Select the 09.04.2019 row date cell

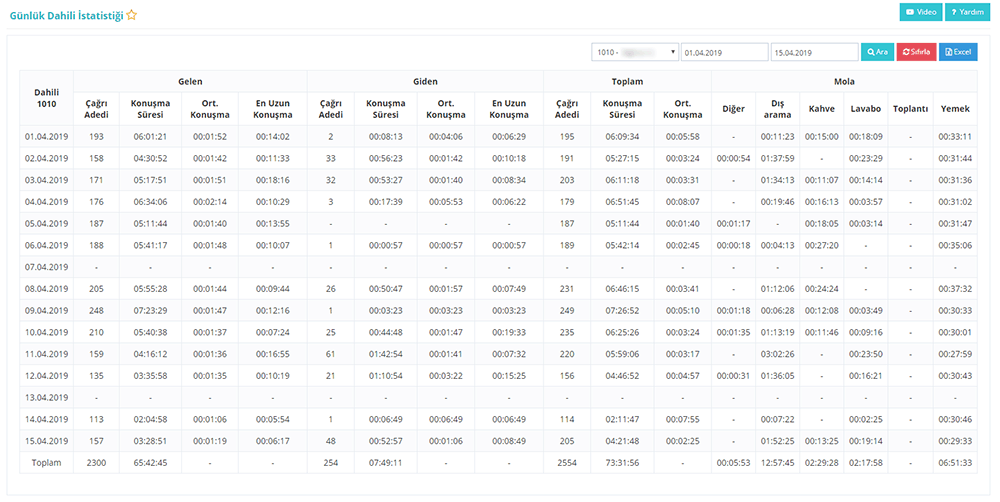tap(45, 310)
